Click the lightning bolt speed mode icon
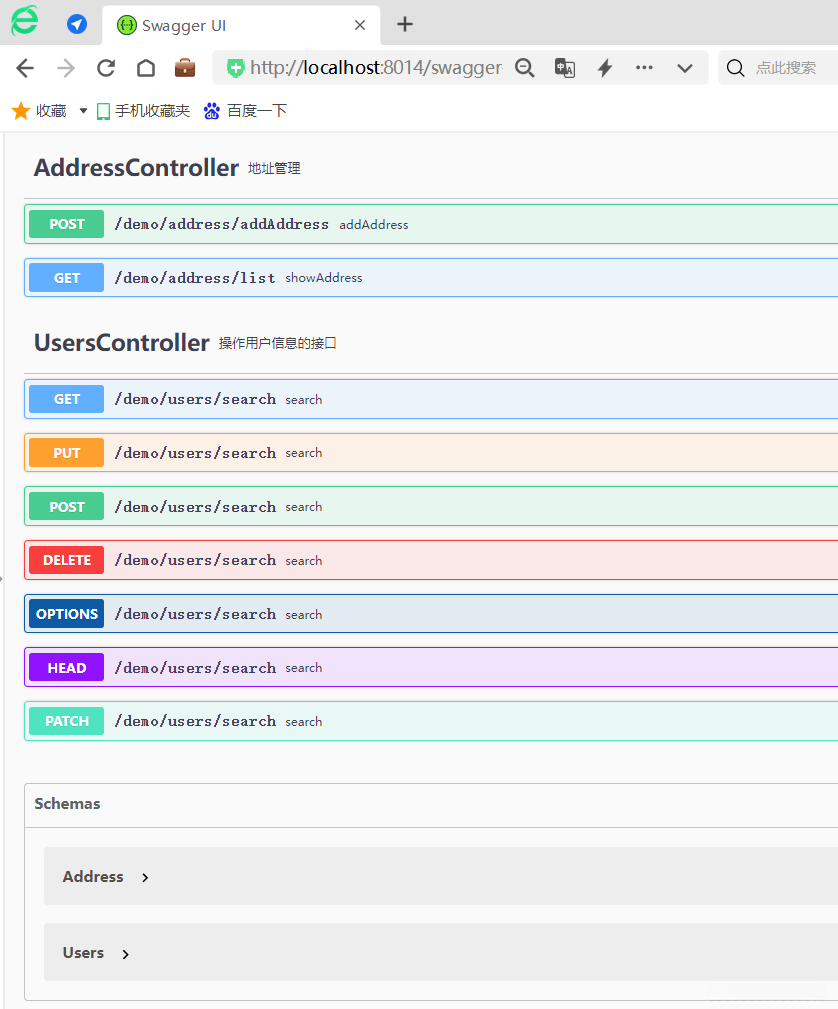The height and width of the screenshot is (1009, 838). (605, 68)
